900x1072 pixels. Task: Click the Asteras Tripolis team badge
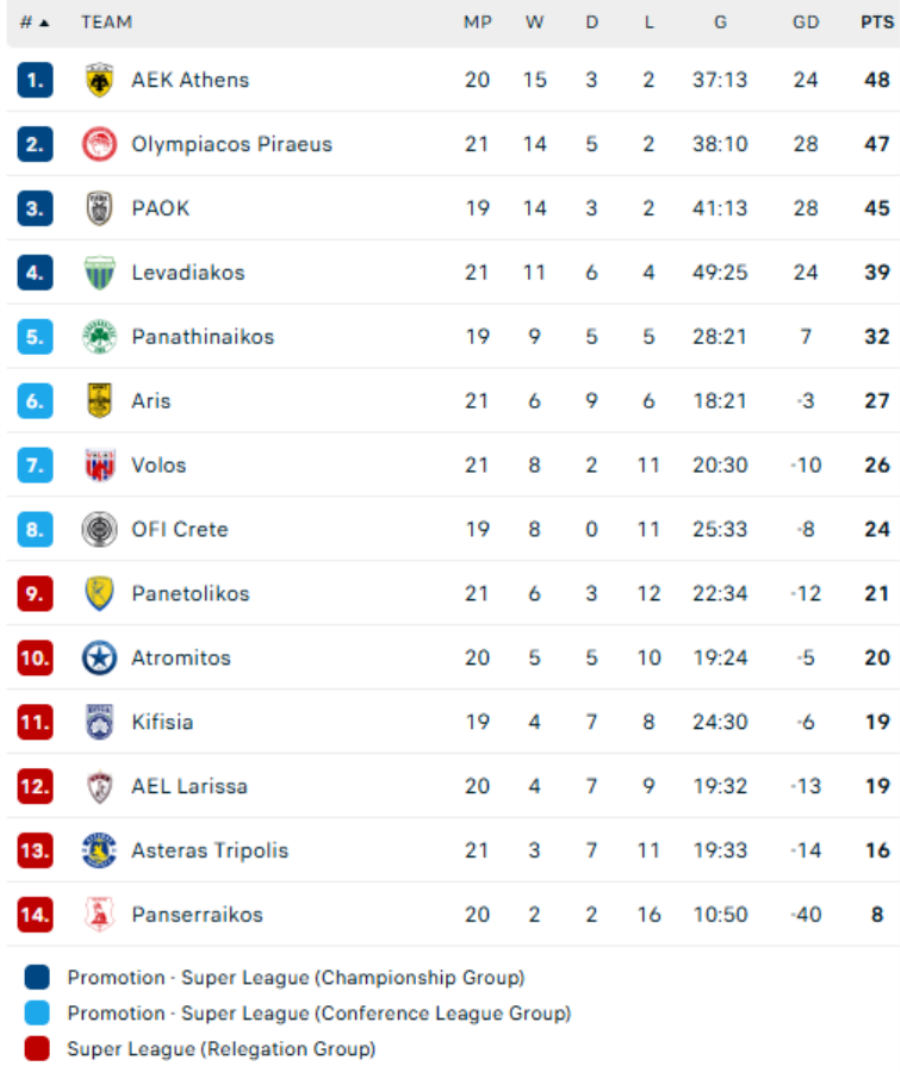[x=99, y=851]
